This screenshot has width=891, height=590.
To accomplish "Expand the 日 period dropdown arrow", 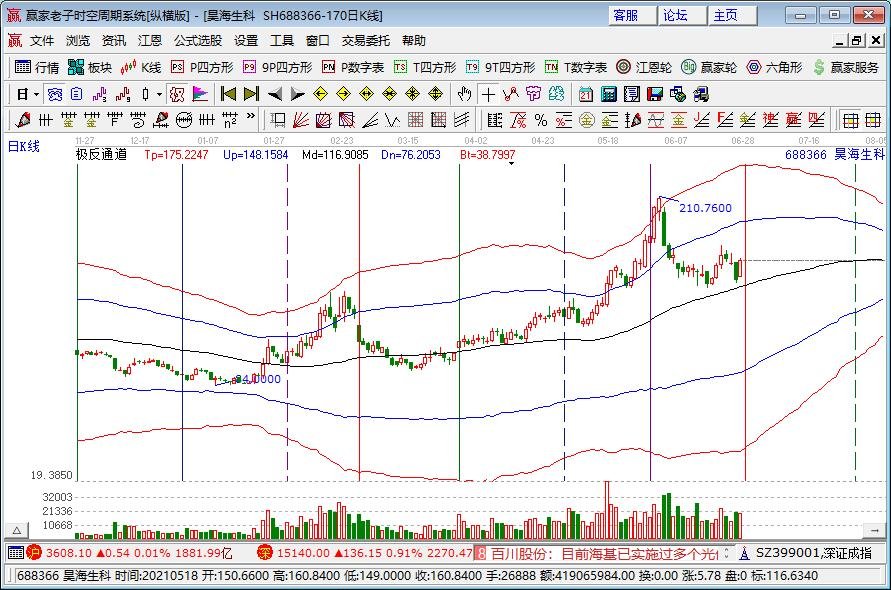I will 36,94.
